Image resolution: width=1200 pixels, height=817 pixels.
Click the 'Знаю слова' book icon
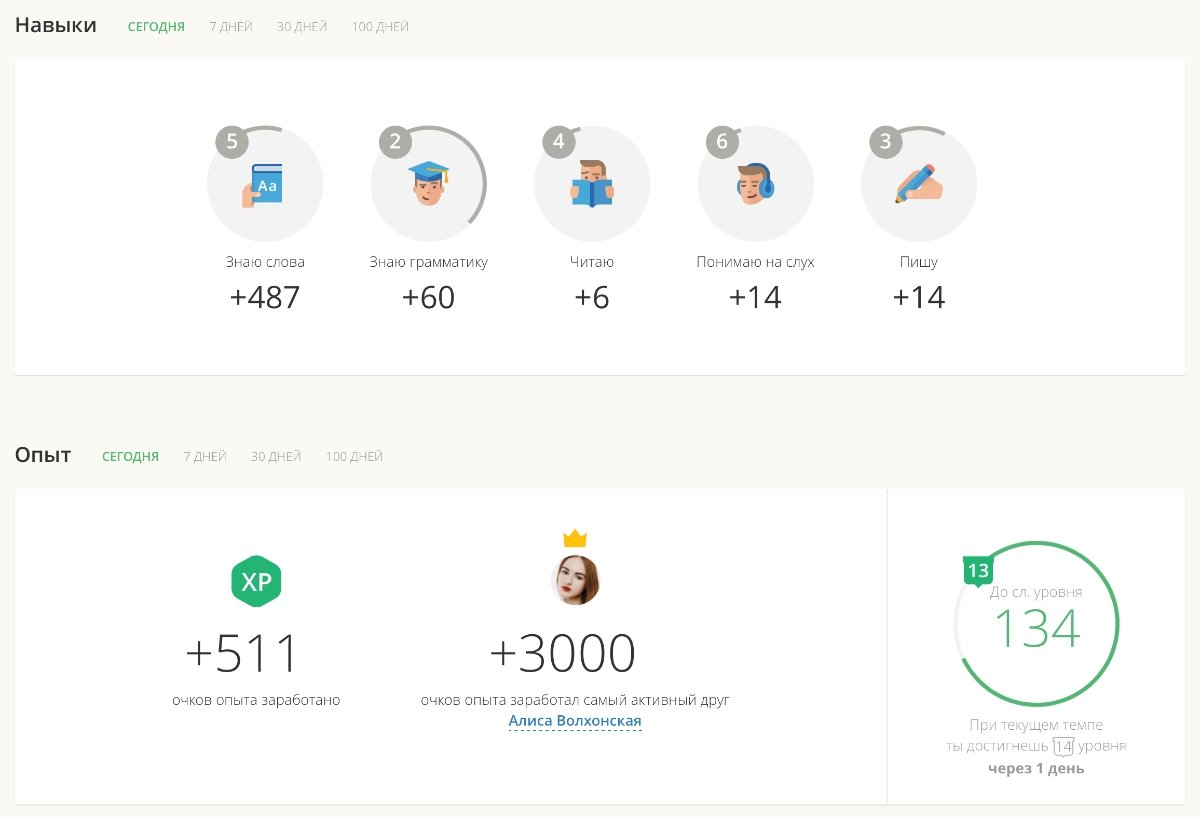point(264,184)
